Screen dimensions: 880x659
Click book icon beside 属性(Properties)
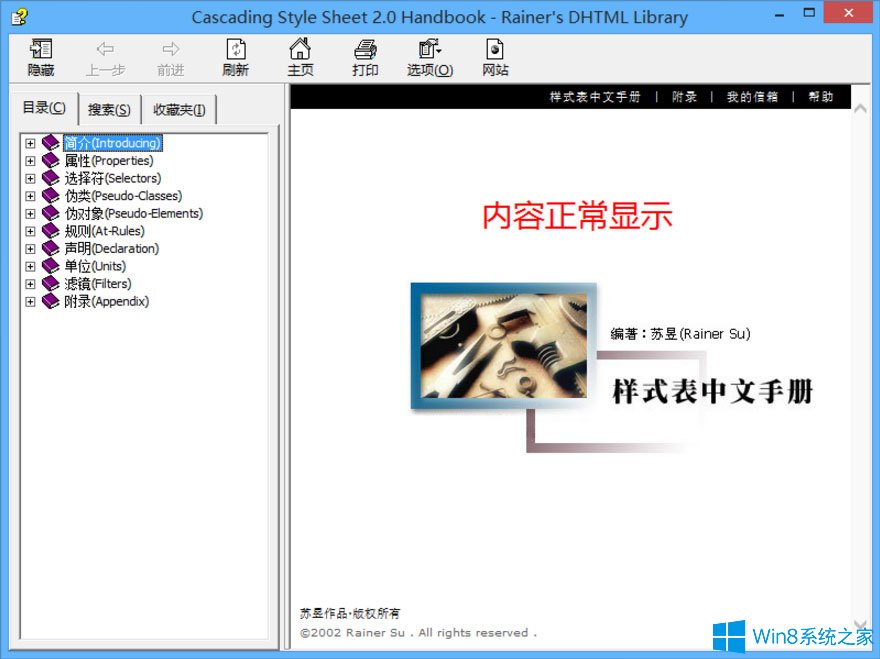51,161
